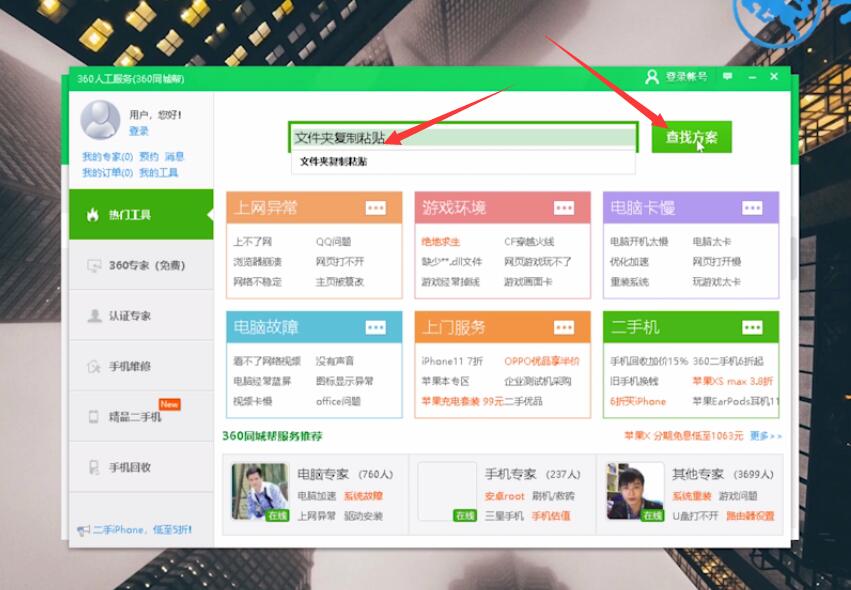Click CF穿越火线 under 游戏环境
The height and width of the screenshot is (590, 851).
point(529,242)
